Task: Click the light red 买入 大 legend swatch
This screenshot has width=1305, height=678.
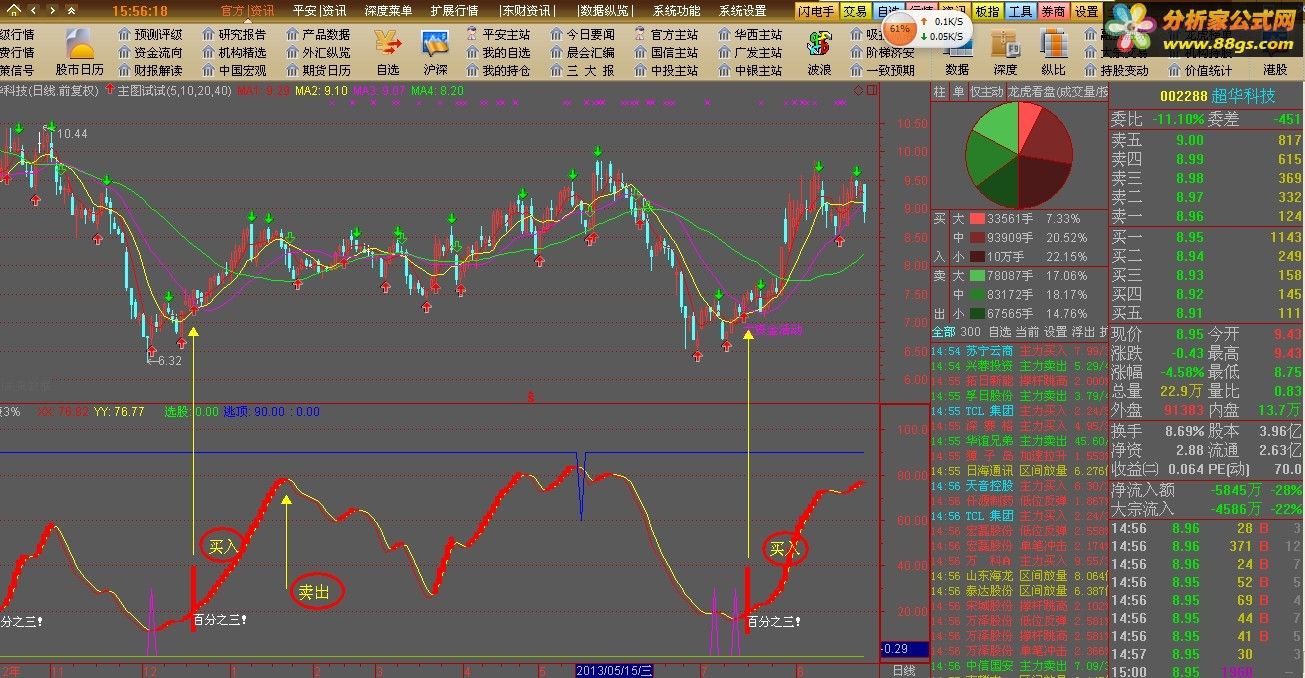Action: click(977, 218)
